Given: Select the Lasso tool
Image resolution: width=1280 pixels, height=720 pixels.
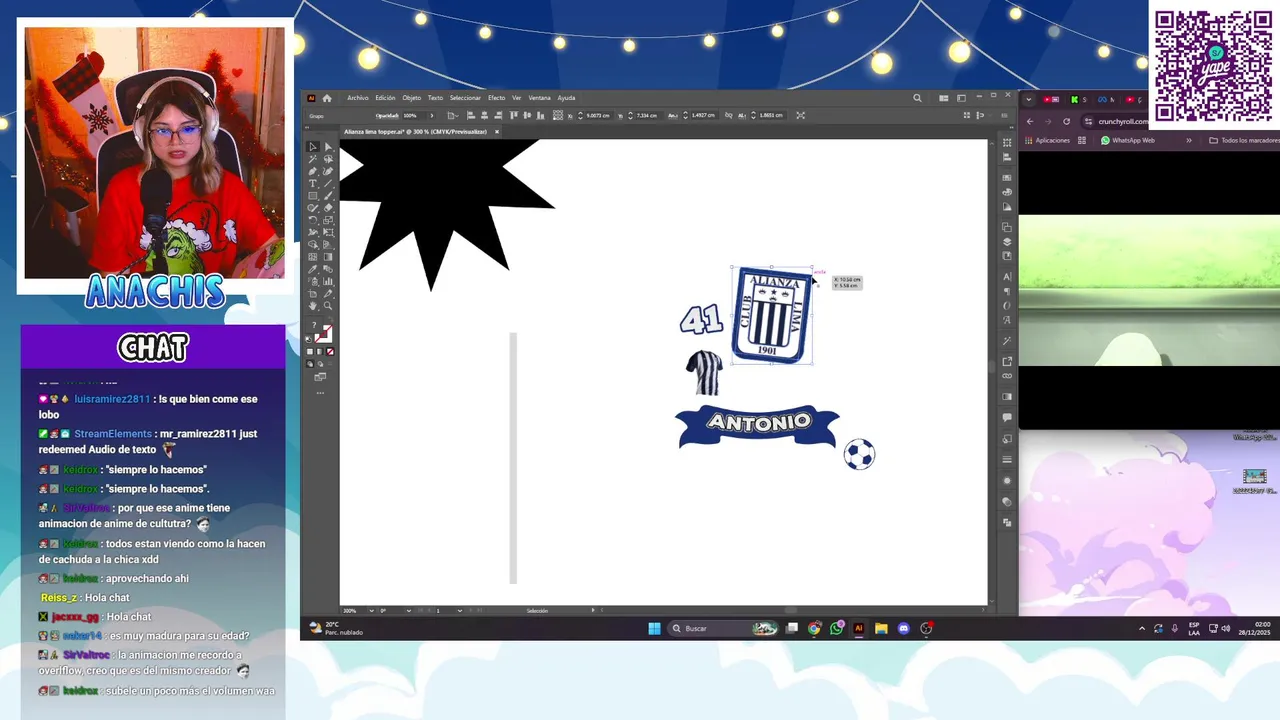Looking at the screenshot, I should pyautogui.click(x=328, y=159).
